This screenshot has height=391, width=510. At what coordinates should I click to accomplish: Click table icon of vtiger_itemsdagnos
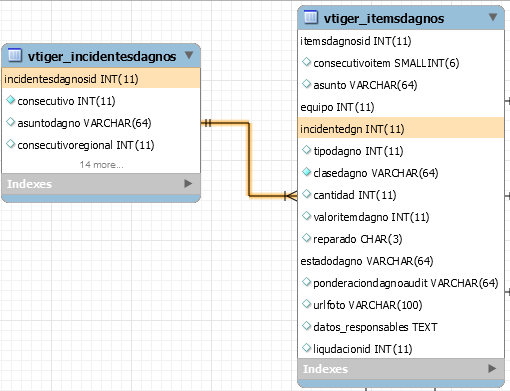(x=311, y=17)
